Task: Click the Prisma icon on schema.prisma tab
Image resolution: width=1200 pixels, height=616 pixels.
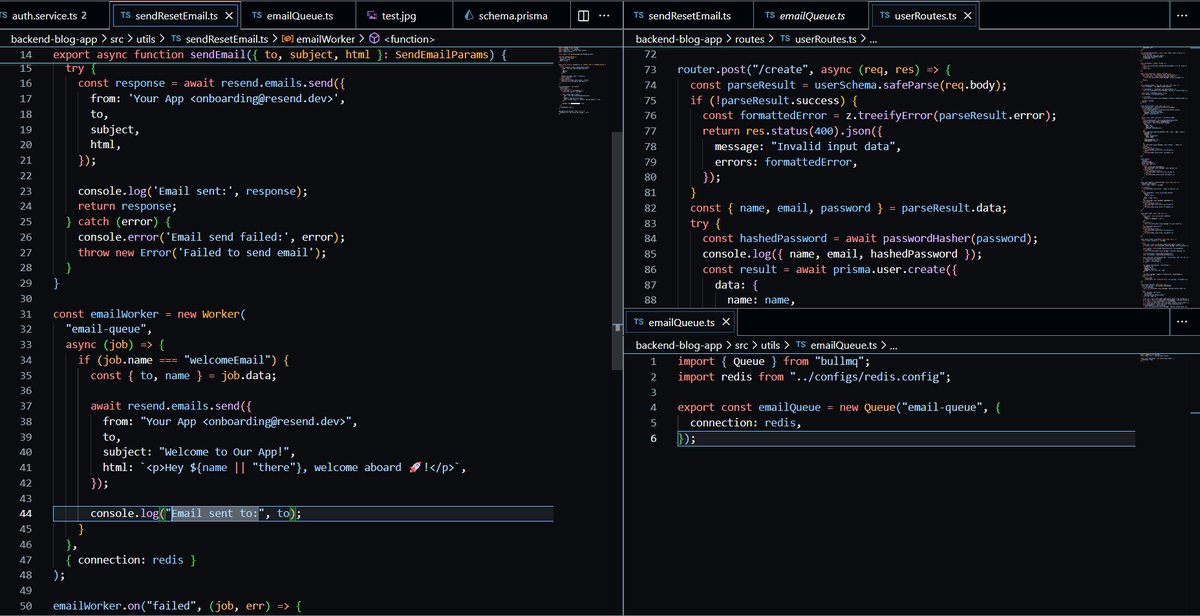Action: point(471,17)
